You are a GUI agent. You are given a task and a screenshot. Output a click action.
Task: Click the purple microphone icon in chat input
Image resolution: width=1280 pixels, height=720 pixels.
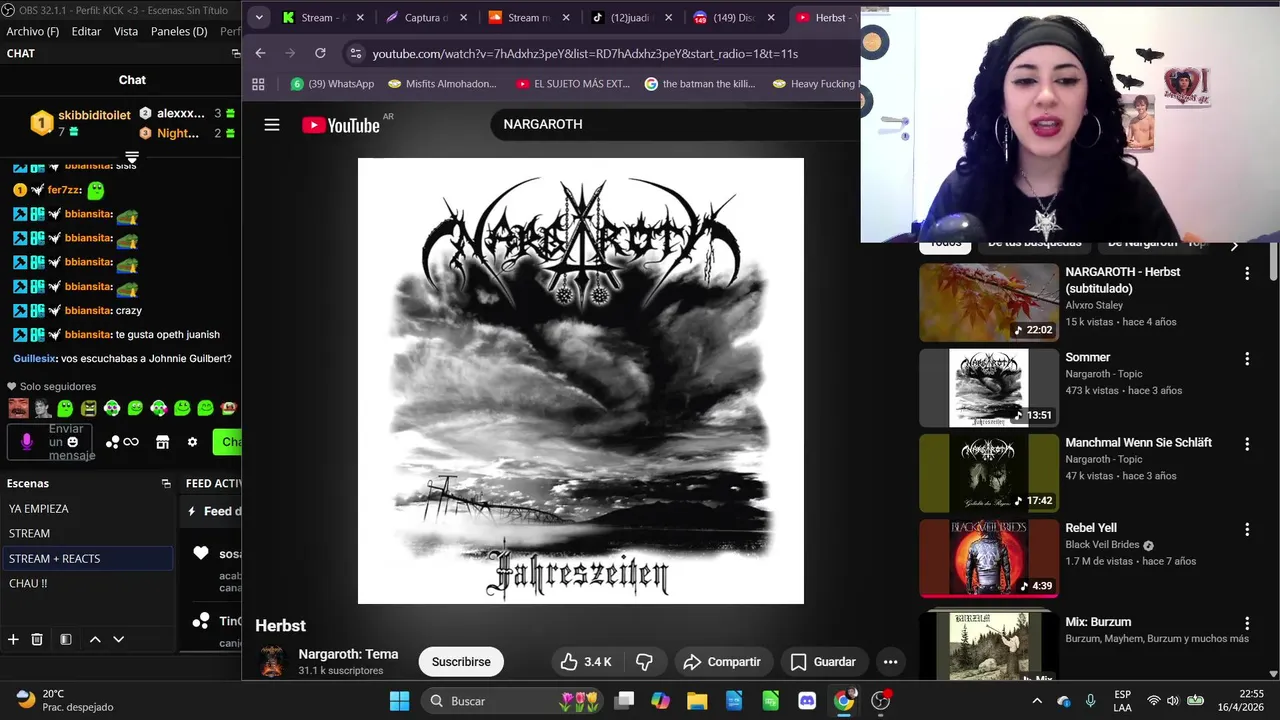pos(27,441)
